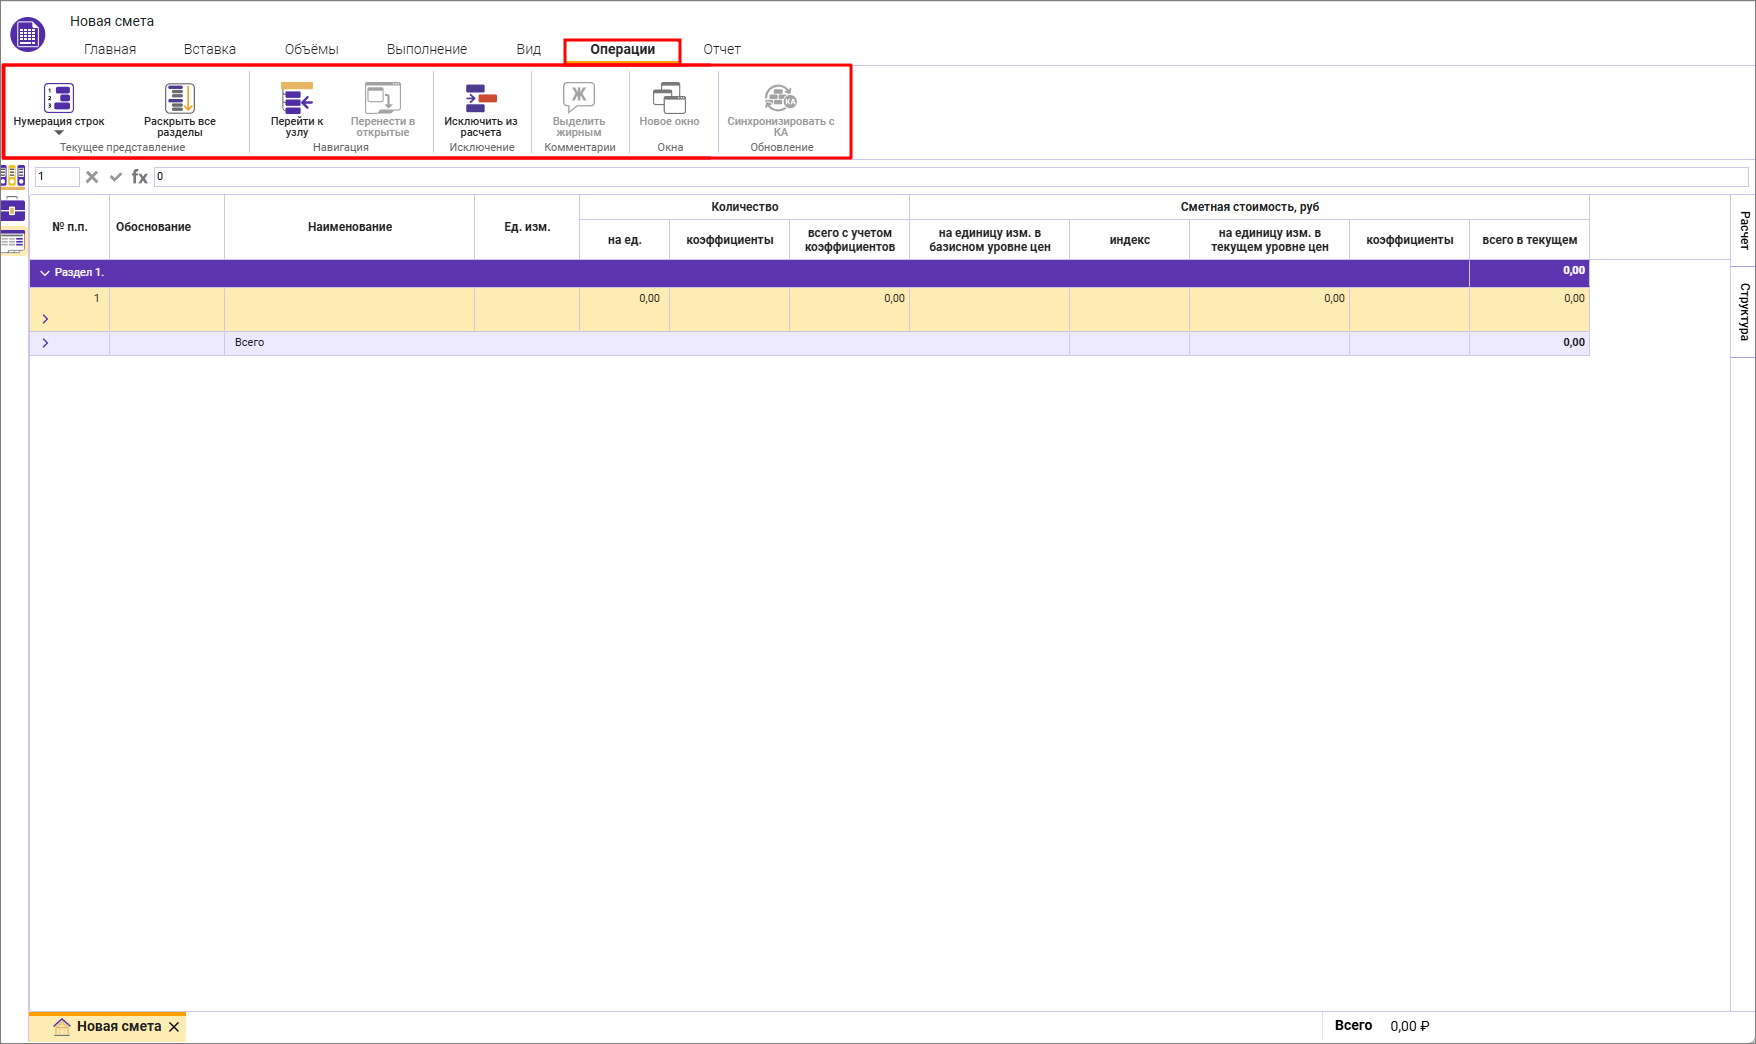
Task: Open the Расчет side panel
Action: (x=1743, y=230)
